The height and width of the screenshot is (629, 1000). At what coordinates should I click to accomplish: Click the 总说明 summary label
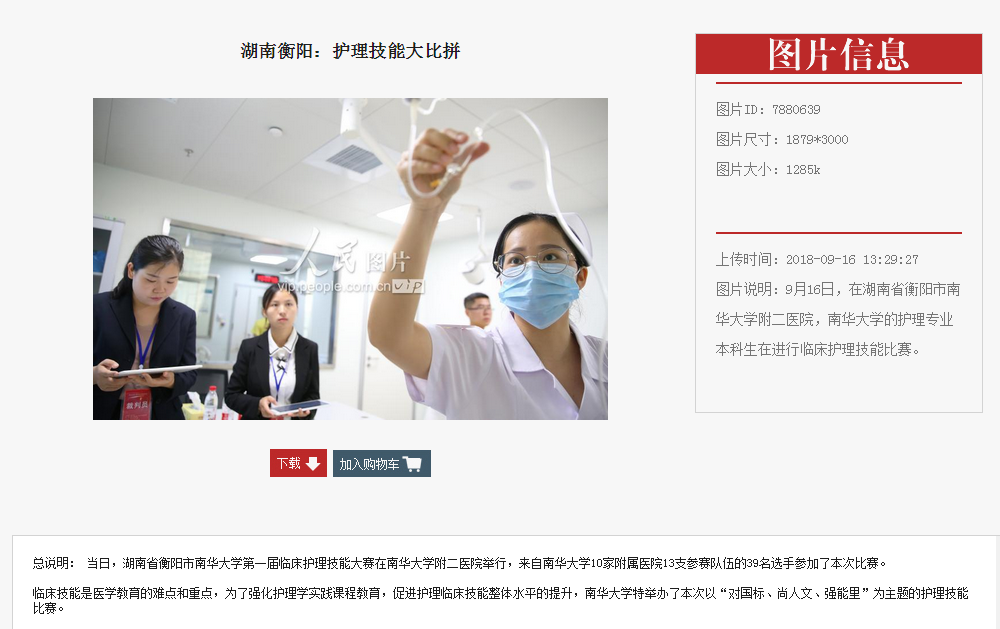tap(53, 563)
